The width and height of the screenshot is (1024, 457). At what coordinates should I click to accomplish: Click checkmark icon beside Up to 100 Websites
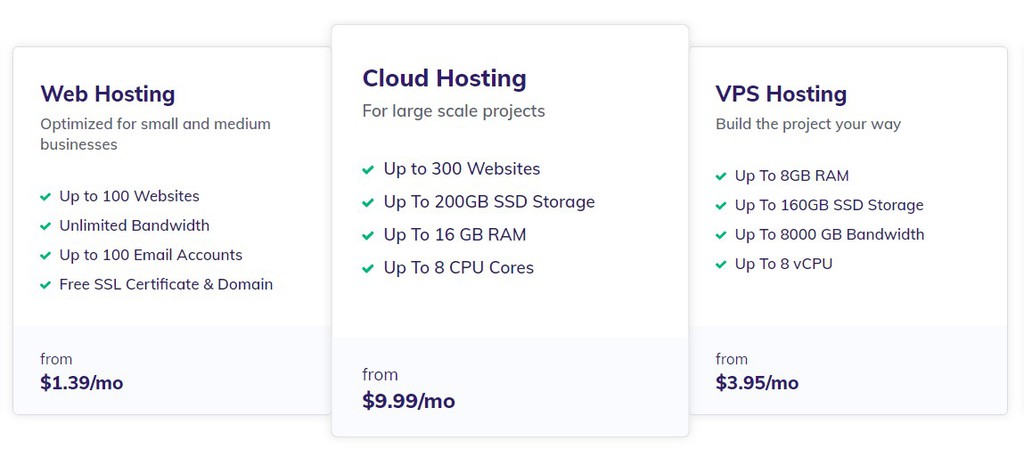[x=45, y=197]
